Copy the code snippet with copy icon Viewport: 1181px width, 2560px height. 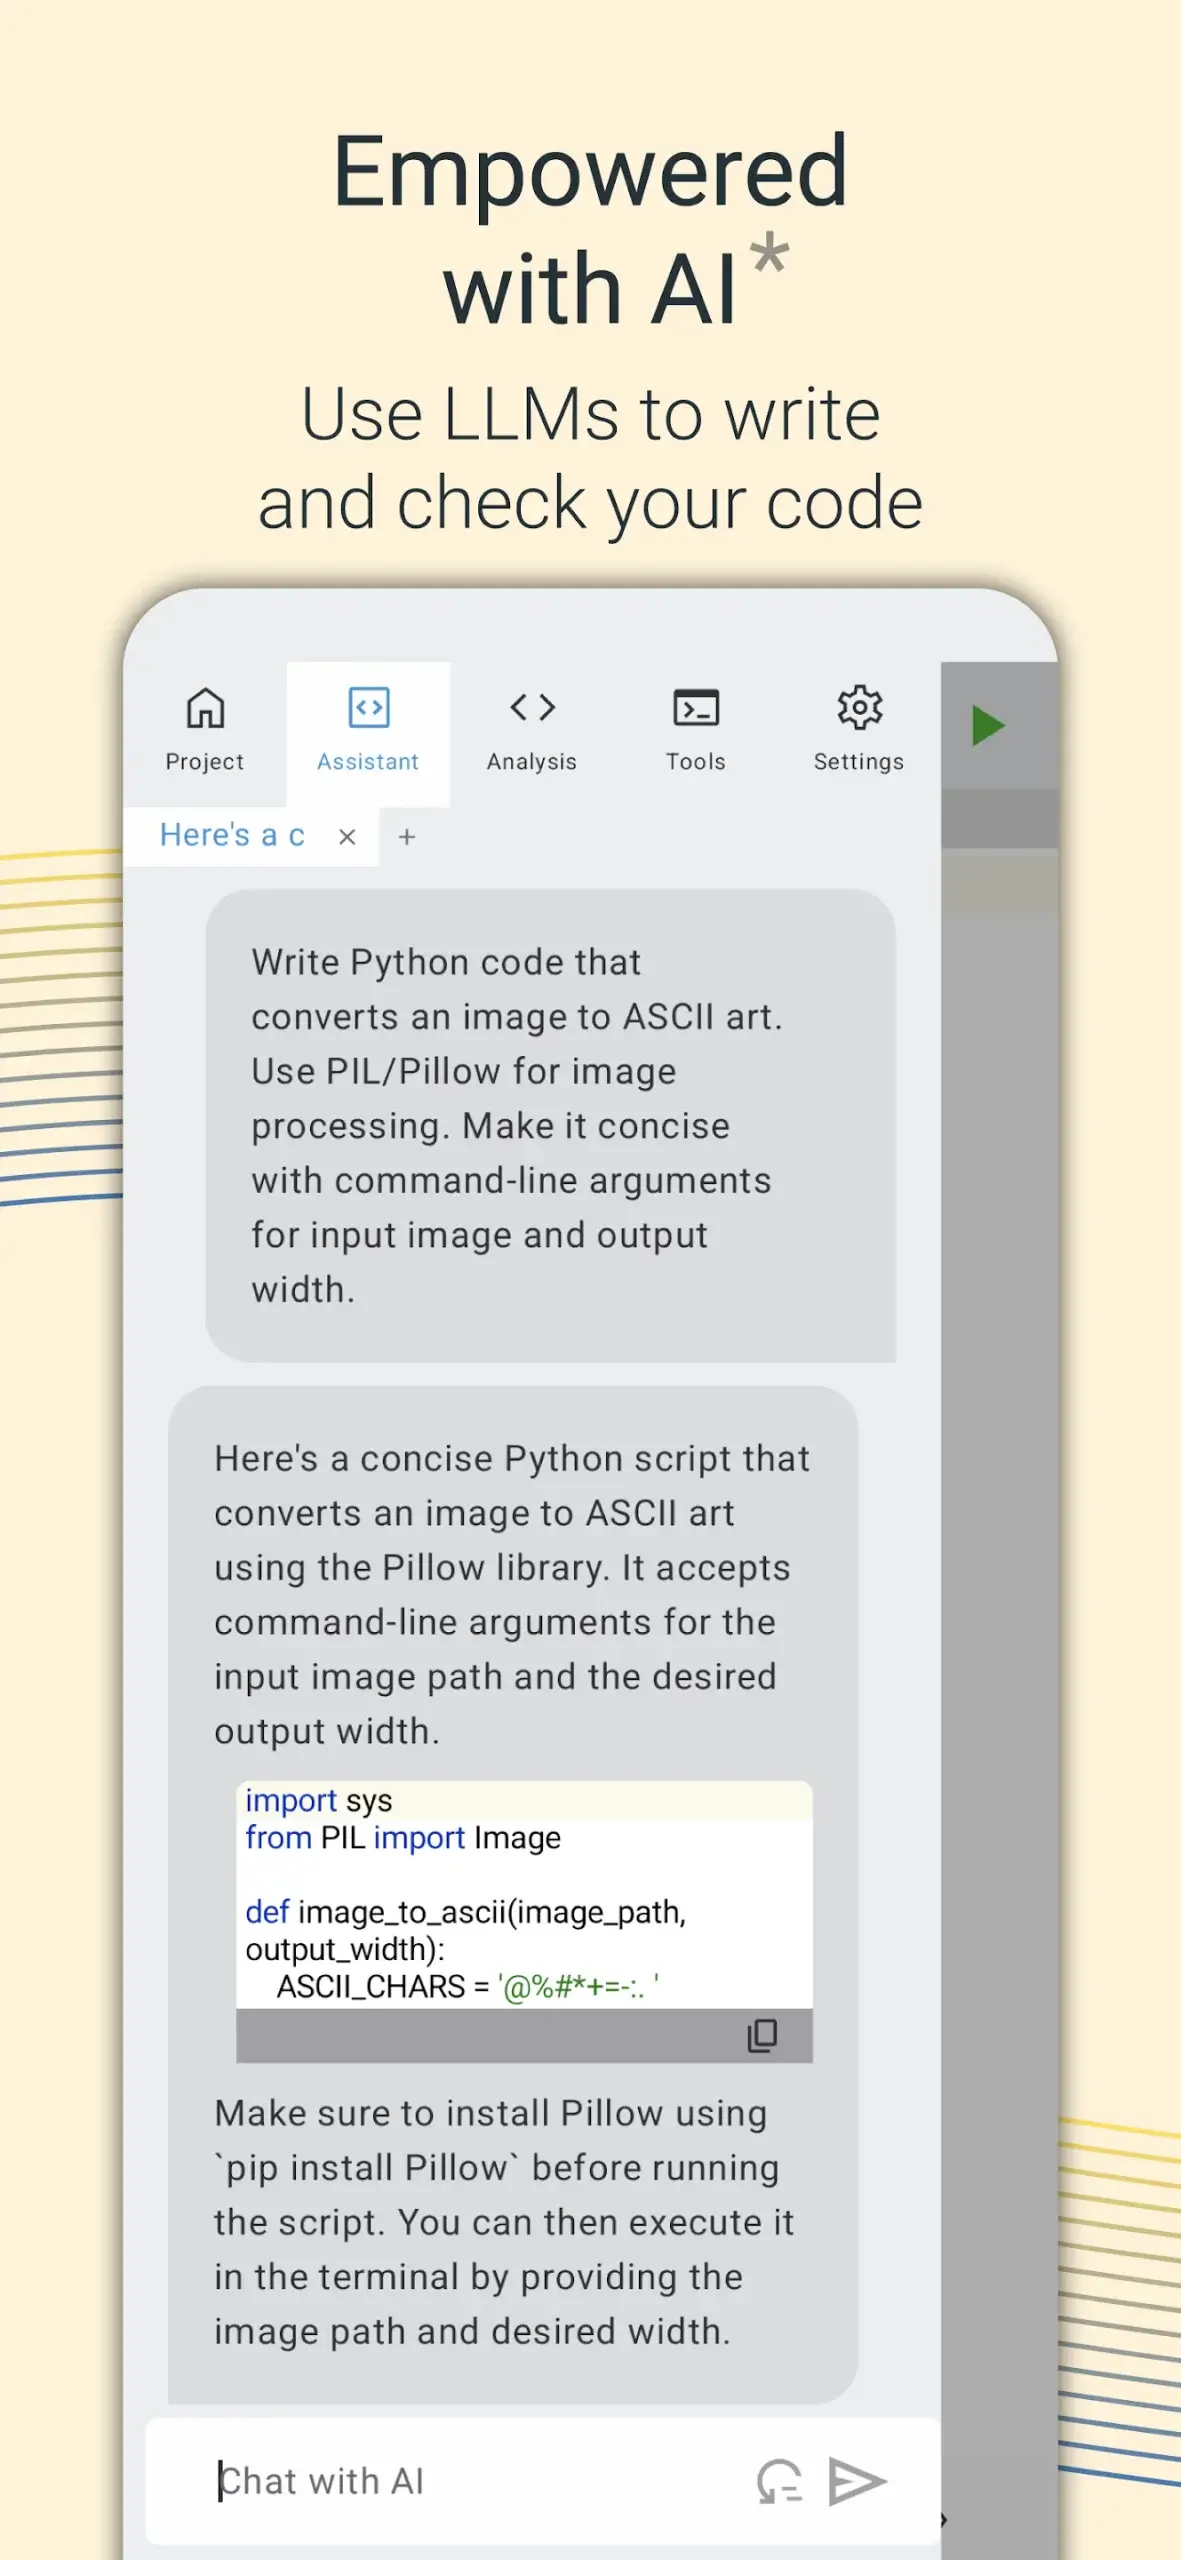pos(762,2035)
